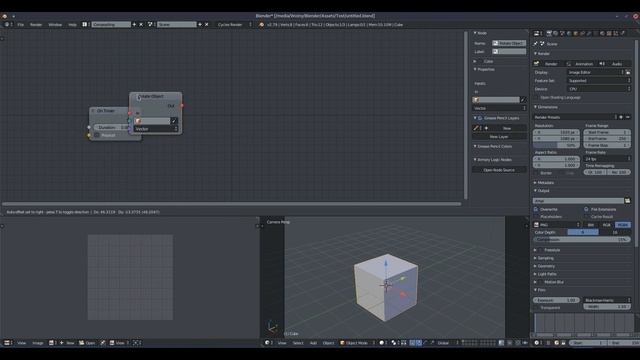Click the New Layer button
640x360 pixels.
tap(499, 137)
